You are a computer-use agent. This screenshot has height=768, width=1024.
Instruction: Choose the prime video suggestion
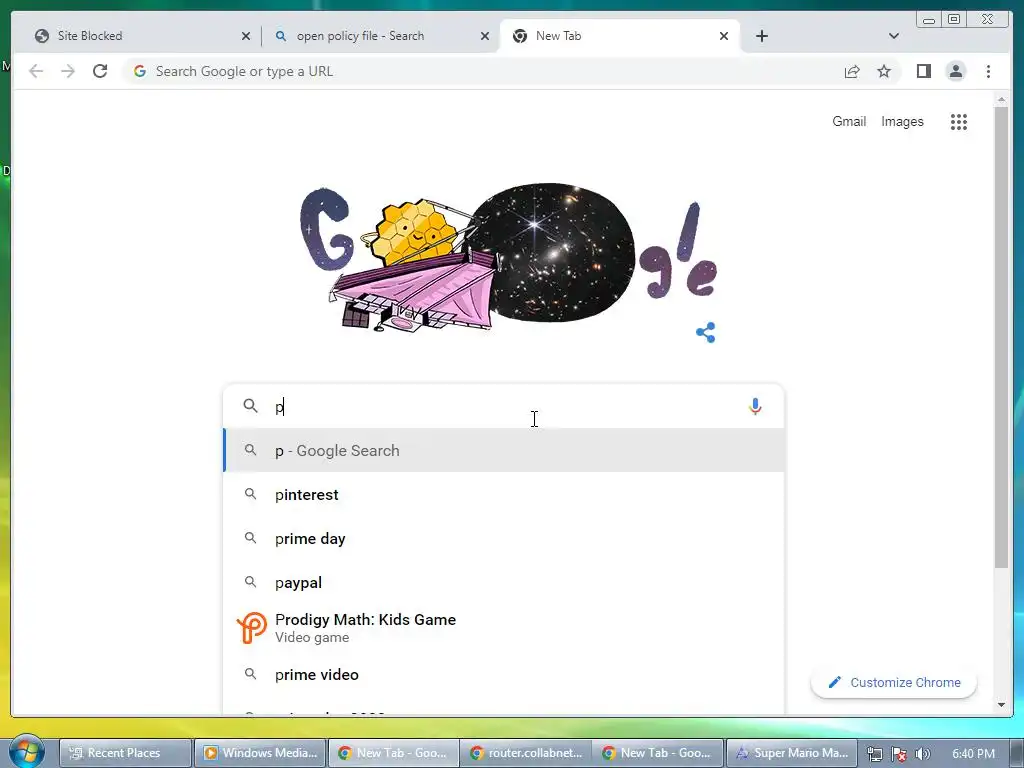pyautogui.click(x=504, y=675)
